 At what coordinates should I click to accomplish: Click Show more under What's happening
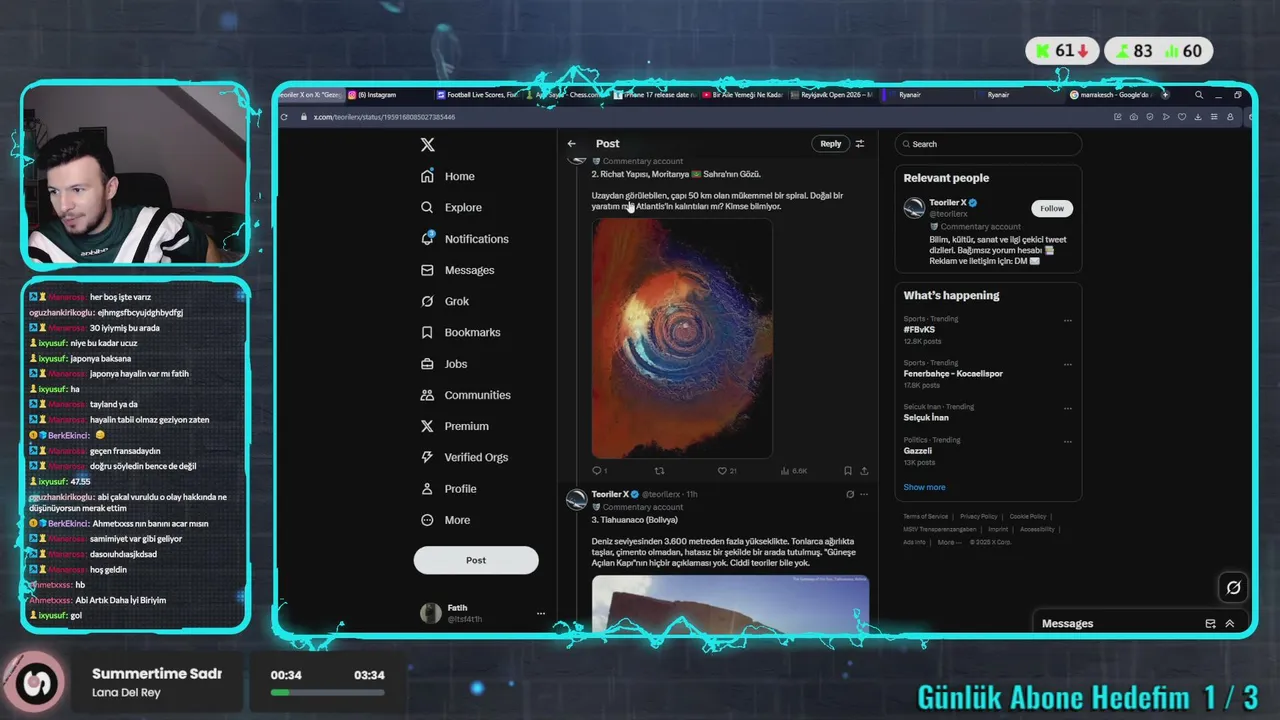pyautogui.click(x=924, y=487)
